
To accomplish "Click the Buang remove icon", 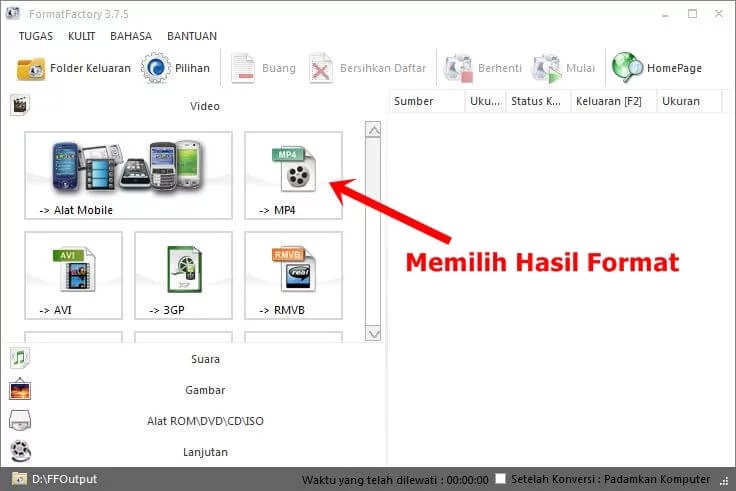I will [x=243, y=69].
